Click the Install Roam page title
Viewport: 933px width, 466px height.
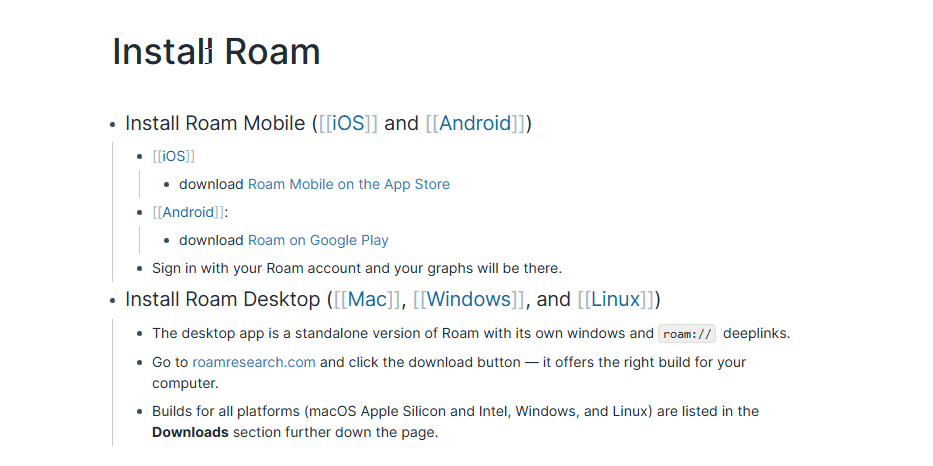tap(217, 52)
